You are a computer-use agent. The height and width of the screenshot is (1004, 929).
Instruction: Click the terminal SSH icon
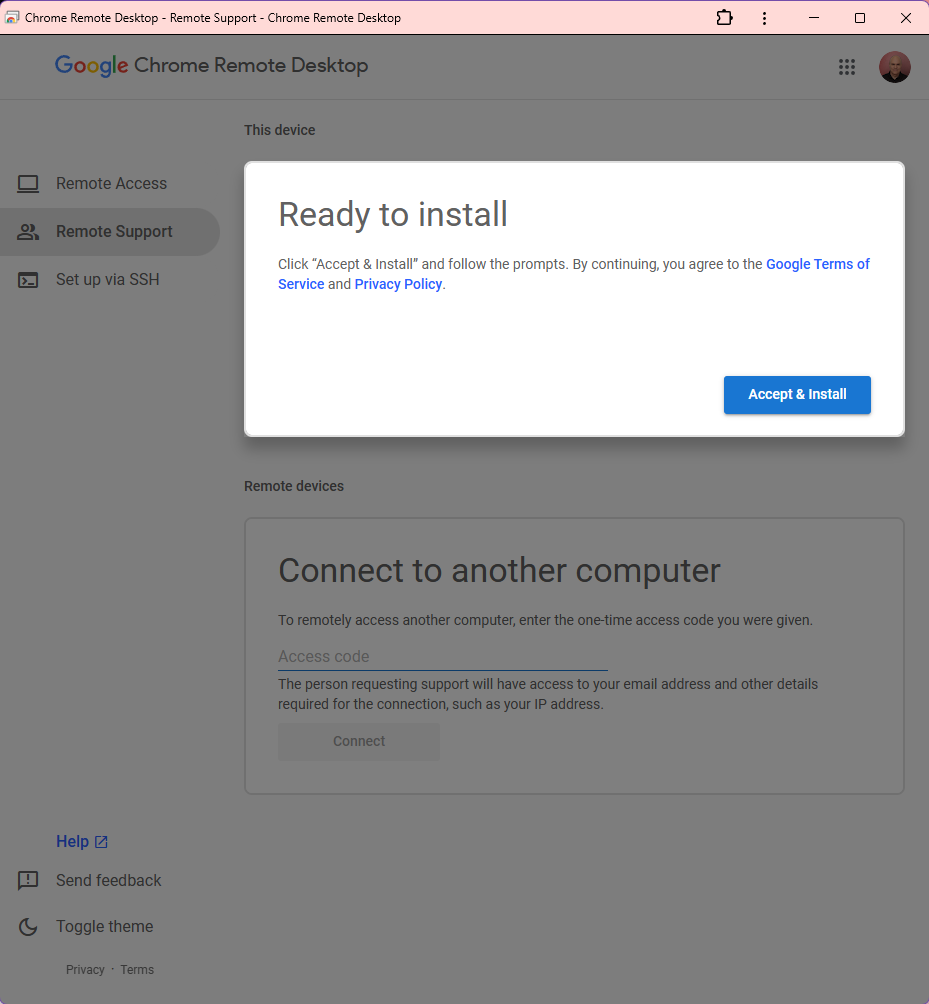[28, 280]
